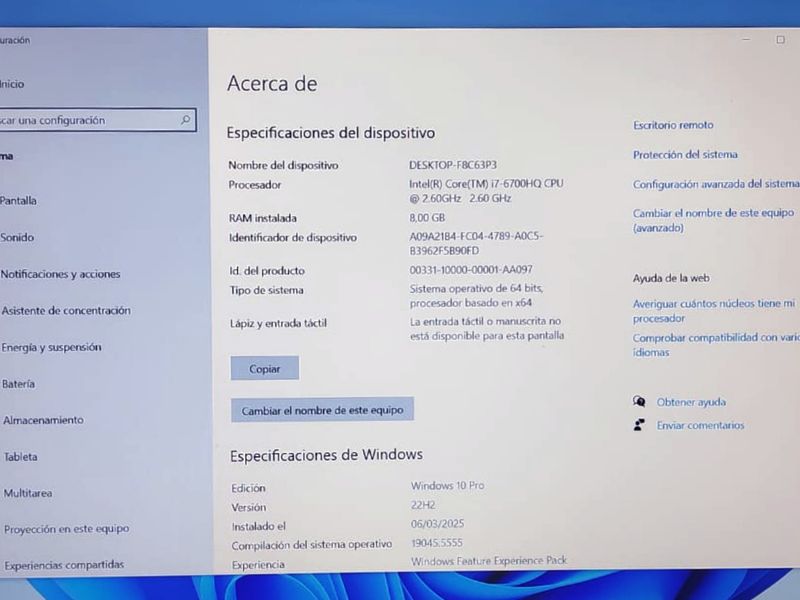Open Comprobar compatibilidad con varios idiomas link
The image size is (800, 600).
[716, 345]
